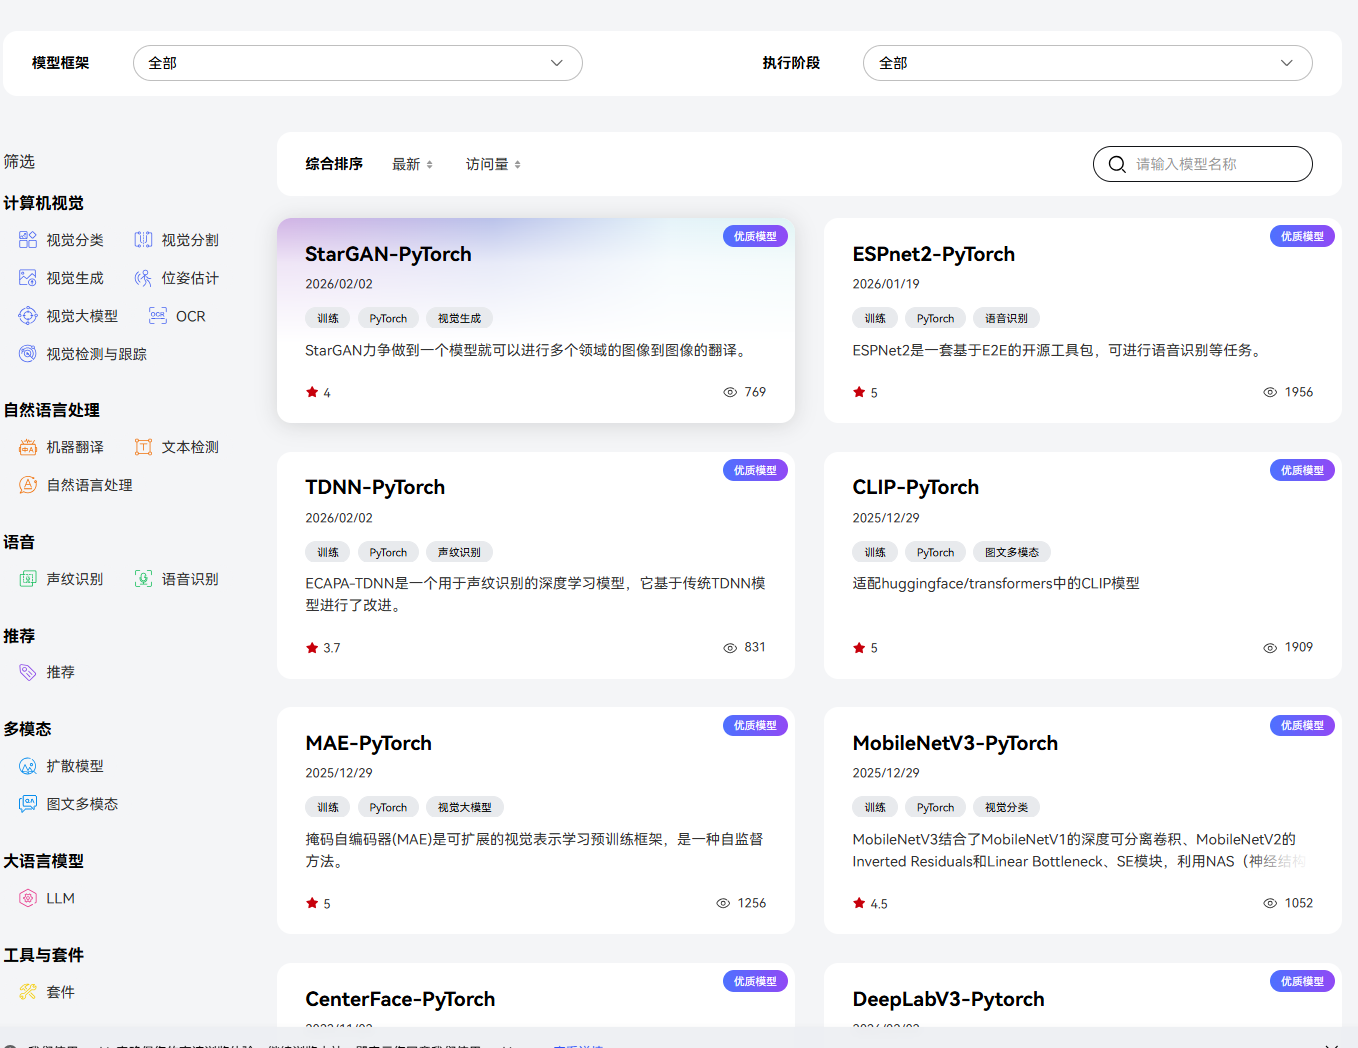Click the views eye icon on TDNN-PyTorch
The image size is (1358, 1048).
pos(730,648)
